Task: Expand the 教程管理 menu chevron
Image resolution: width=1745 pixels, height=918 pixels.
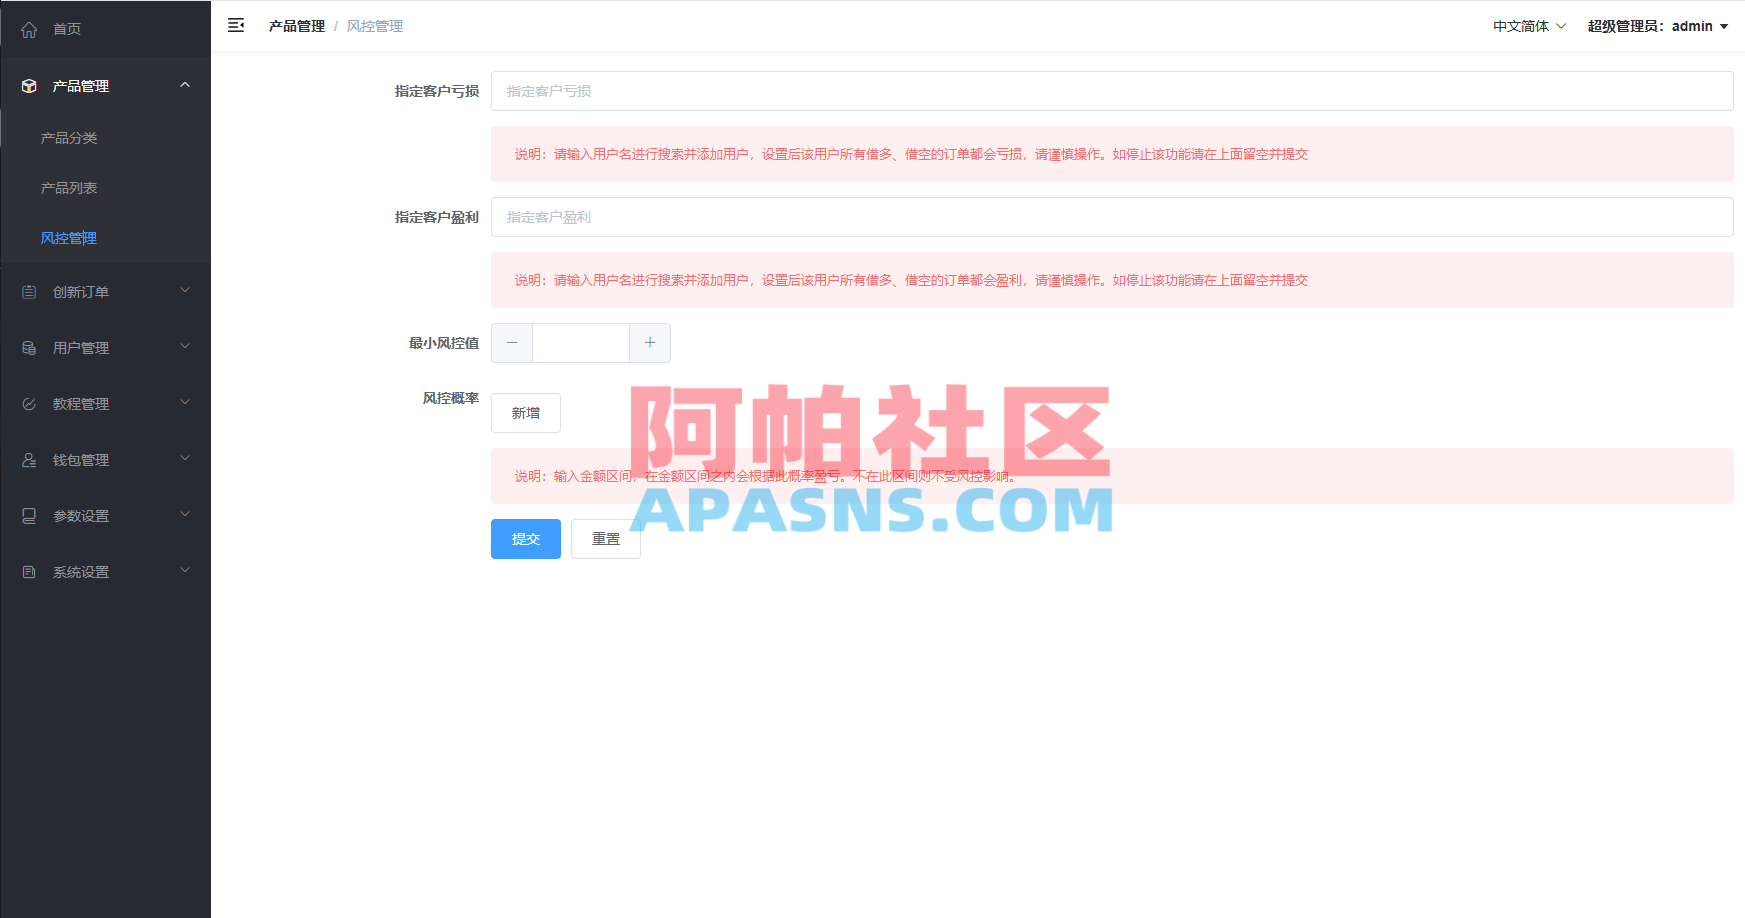Action: tap(185, 403)
